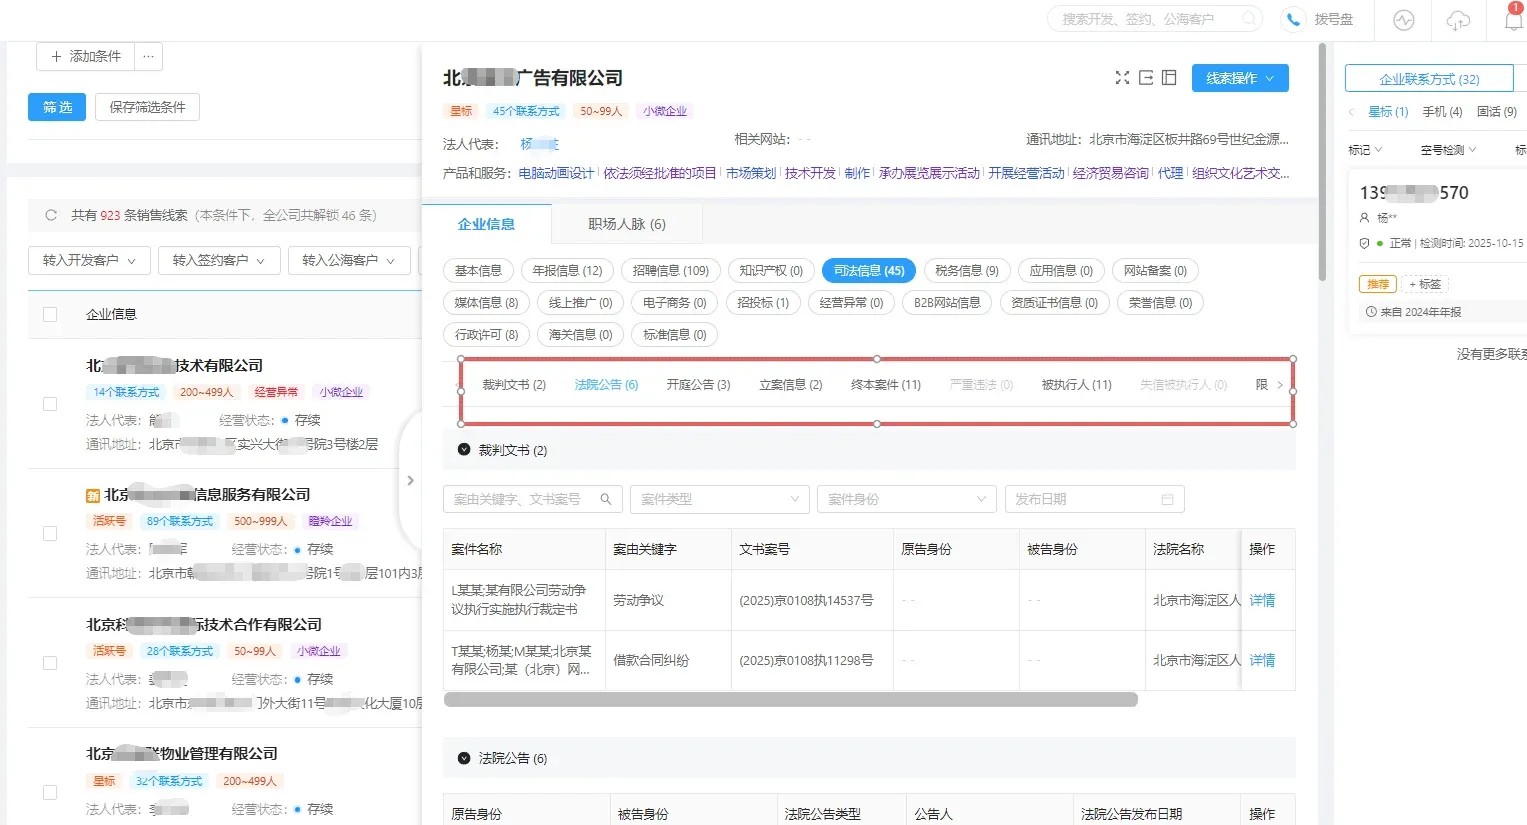Switch to the 职场人脉 (6) tab
The image size is (1527, 825).
[627, 224]
